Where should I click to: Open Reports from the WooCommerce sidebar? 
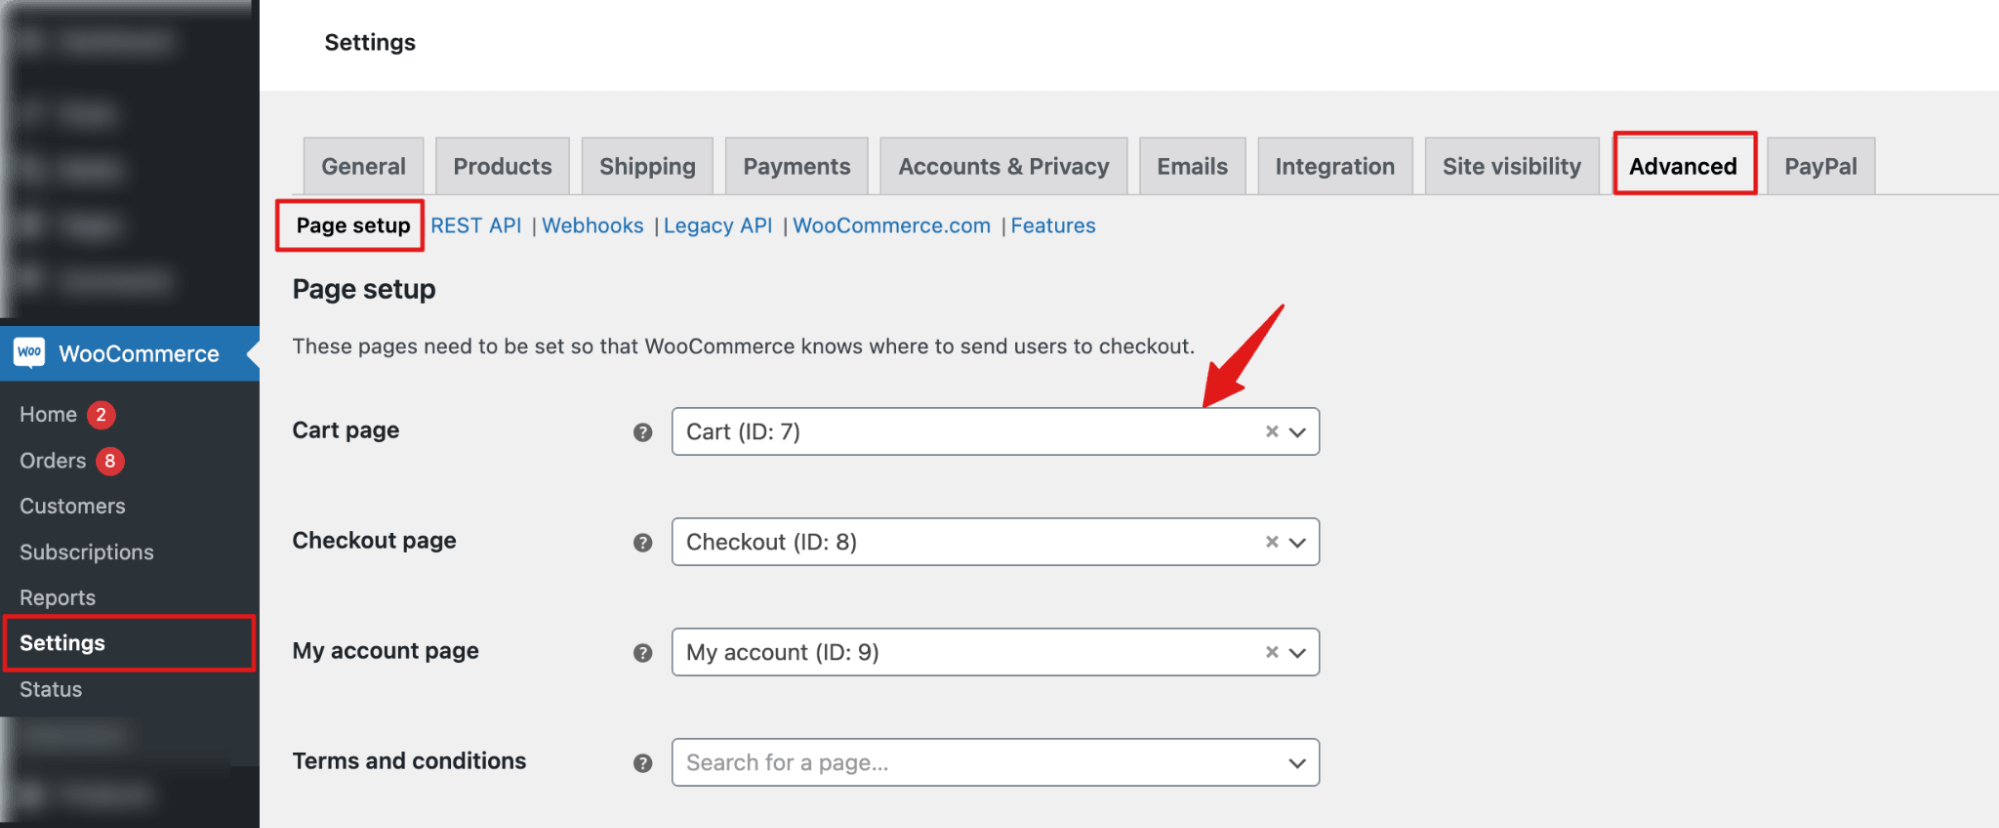coord(57,597)
